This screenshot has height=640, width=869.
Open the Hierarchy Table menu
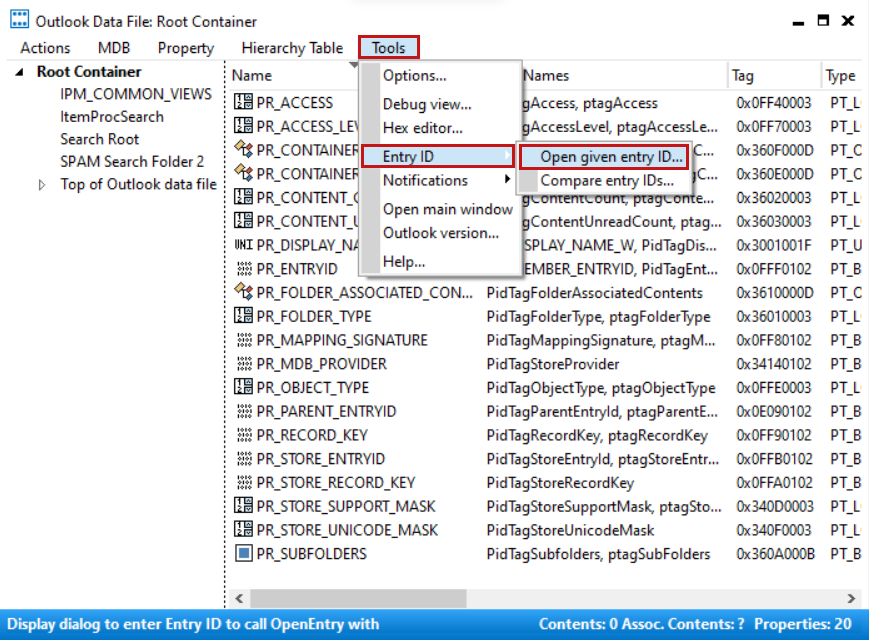click(x=292, y=48)
